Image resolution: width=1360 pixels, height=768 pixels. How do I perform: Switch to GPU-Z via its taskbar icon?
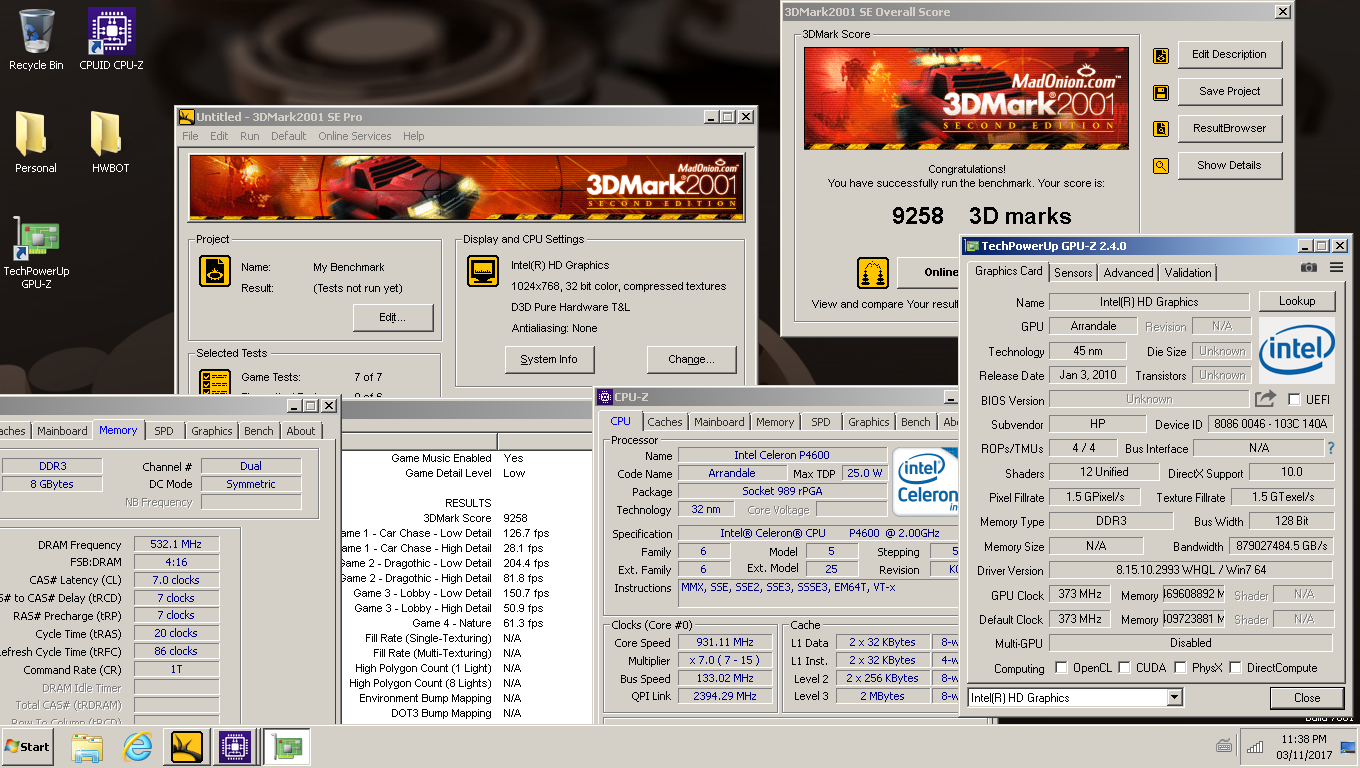[286, 746]
